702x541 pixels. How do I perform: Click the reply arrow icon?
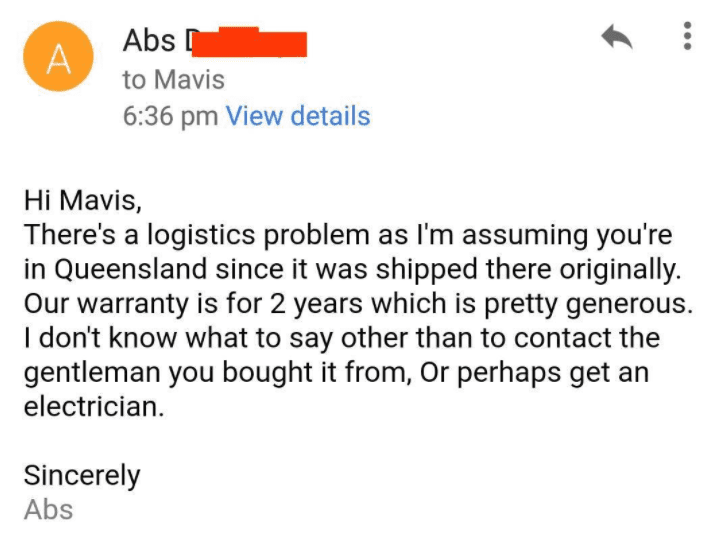616,37
